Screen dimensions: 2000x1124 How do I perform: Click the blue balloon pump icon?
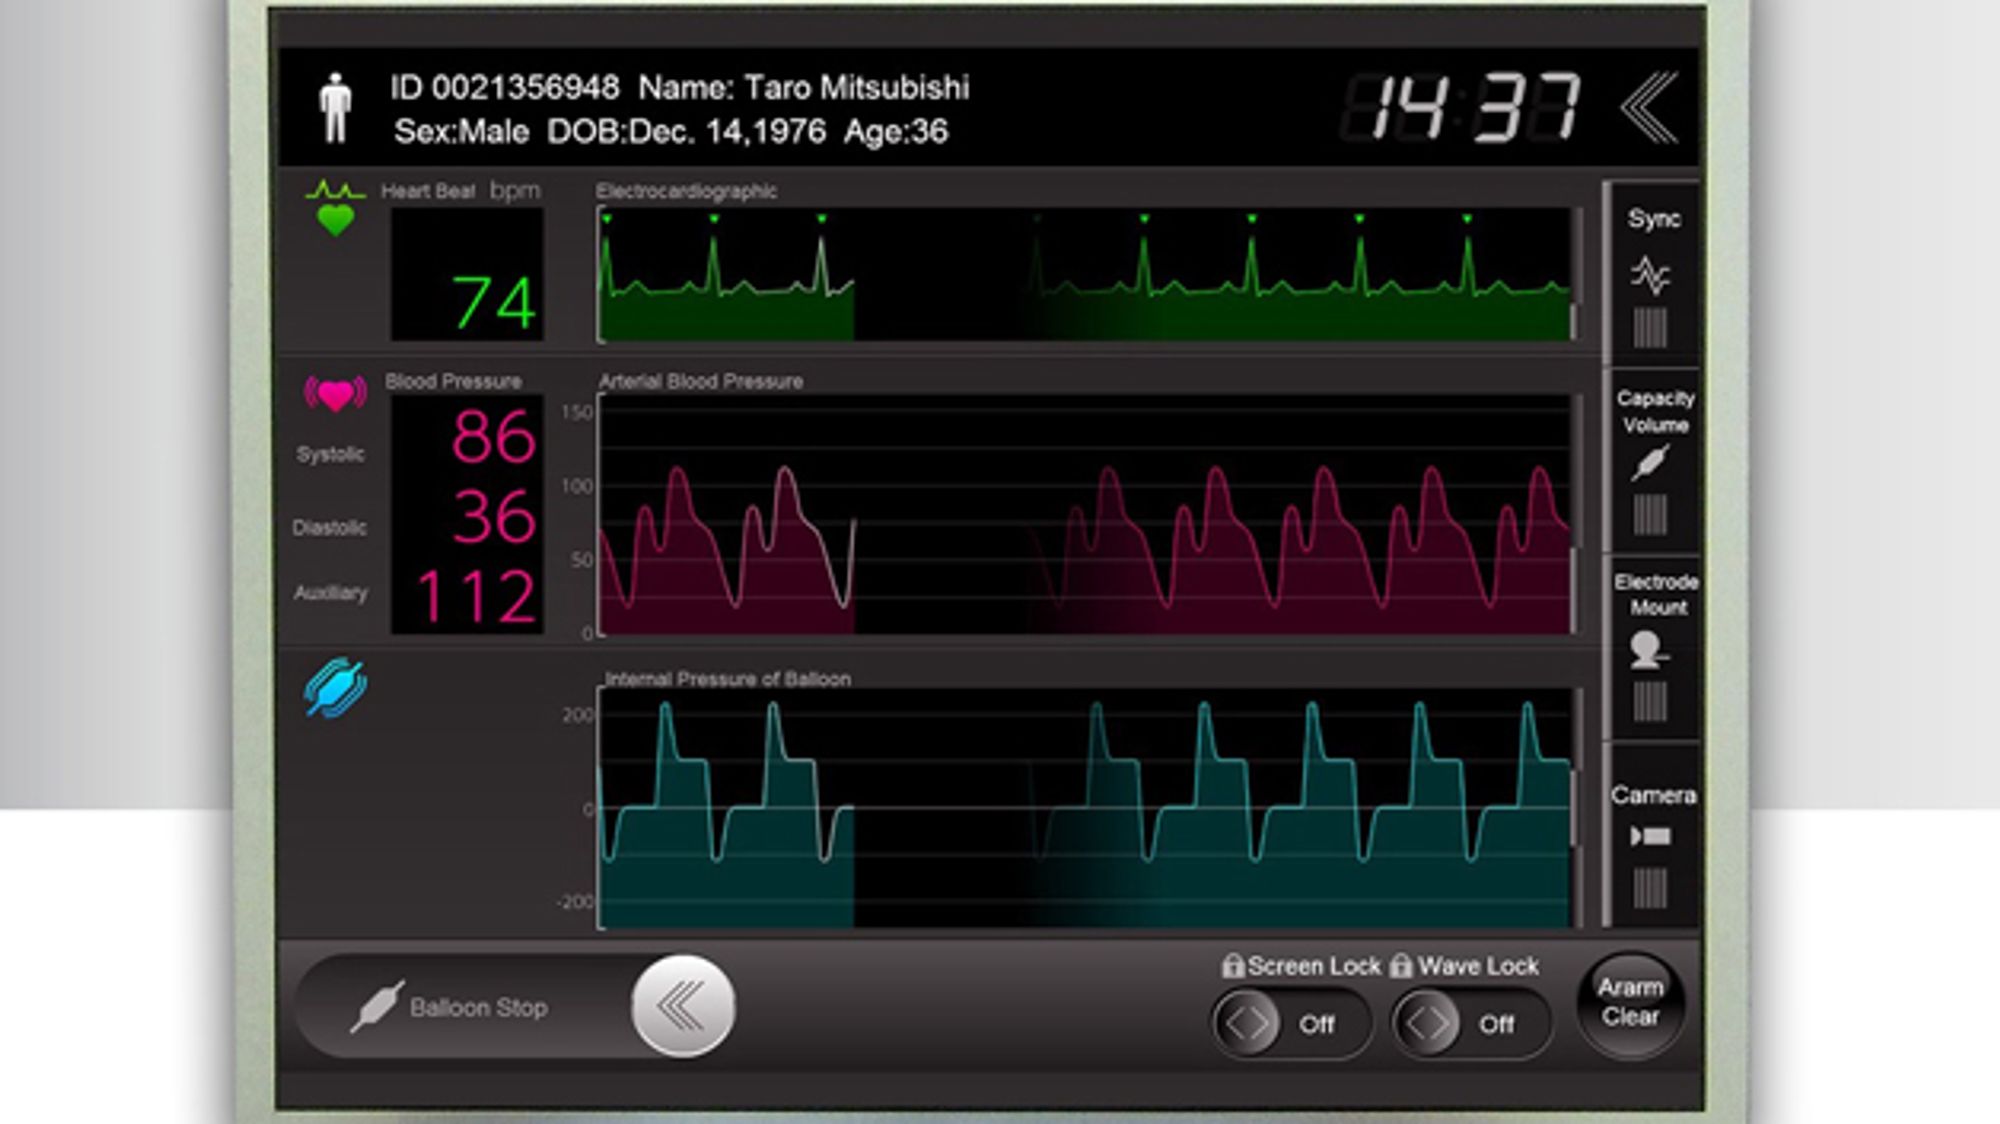[335, 688]
